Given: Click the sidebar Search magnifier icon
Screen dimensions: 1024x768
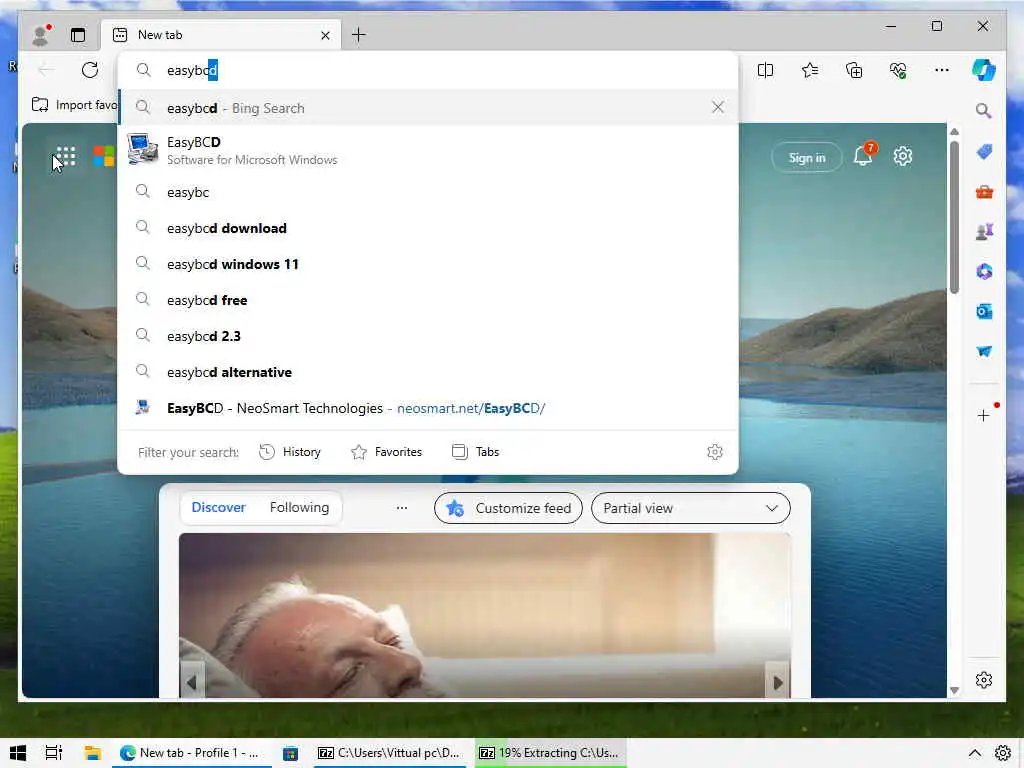Looking at the screenshot, I should pos(984,110).
